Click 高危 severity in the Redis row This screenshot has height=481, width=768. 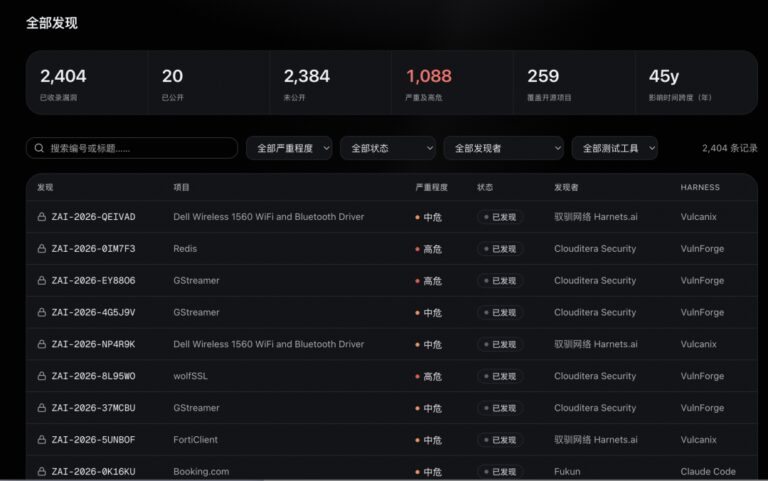[429, 249]
